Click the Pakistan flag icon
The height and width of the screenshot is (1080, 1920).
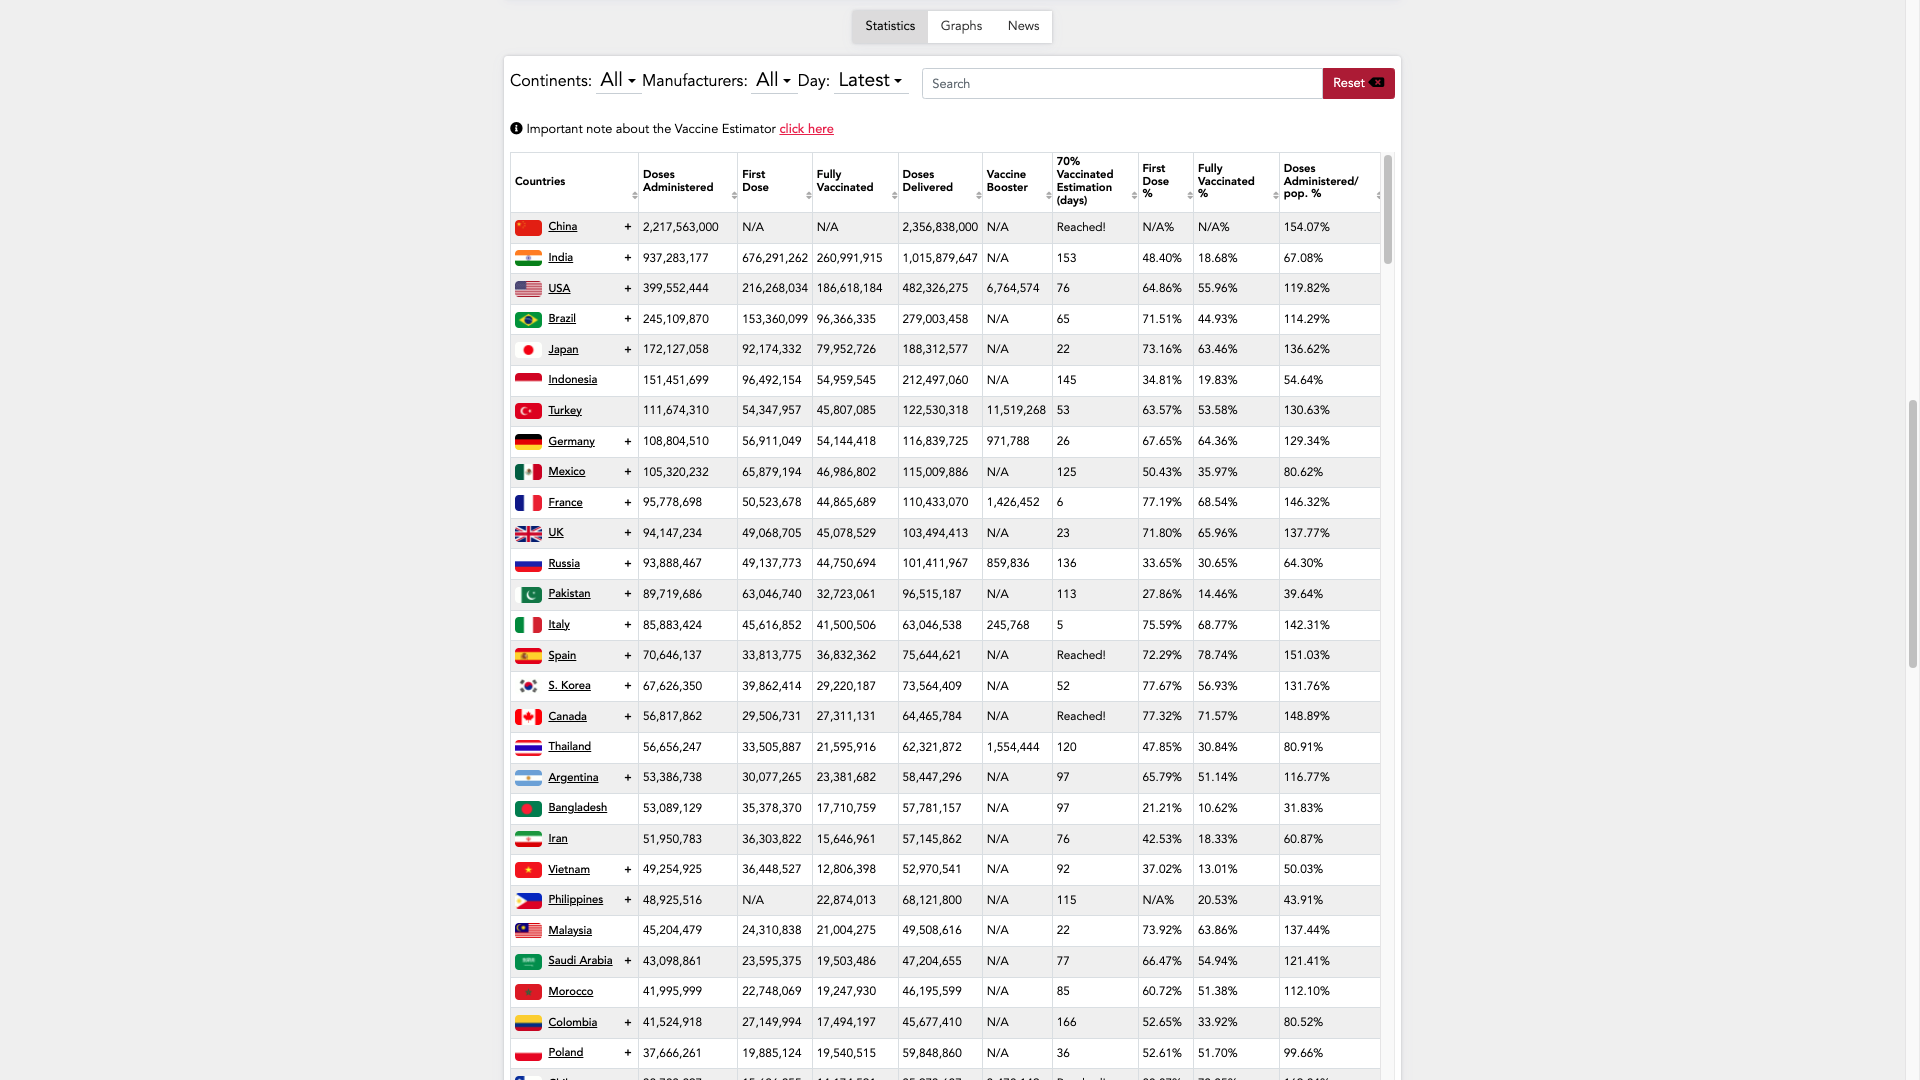tap(528, 595)
